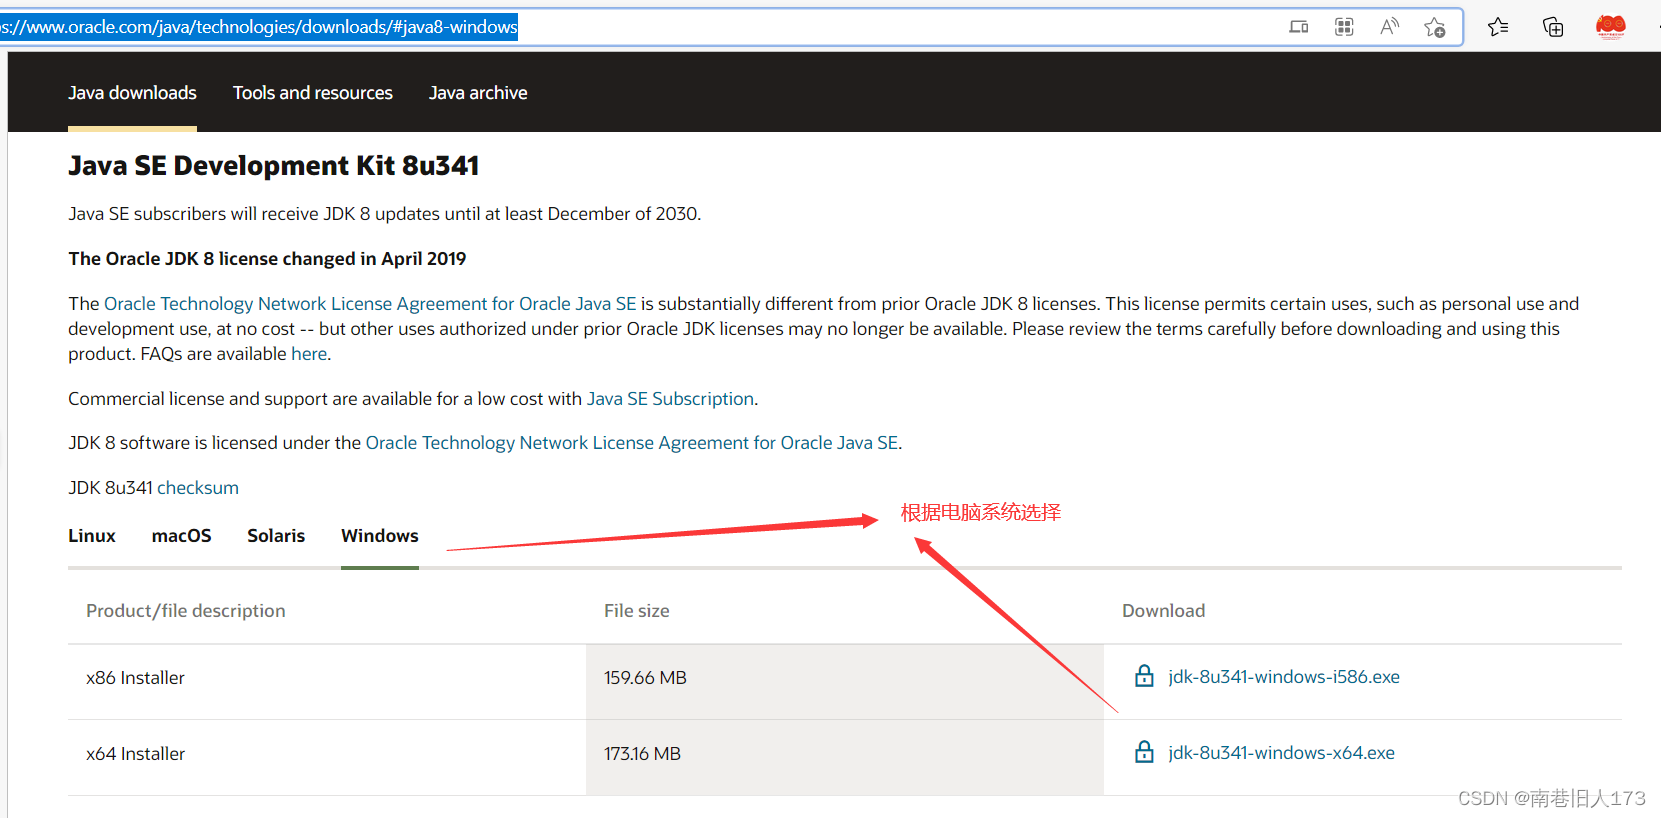This screenshot has width=1661, height=818.
Task: Click the send tab to devices icon
Action: [1298, 27]
